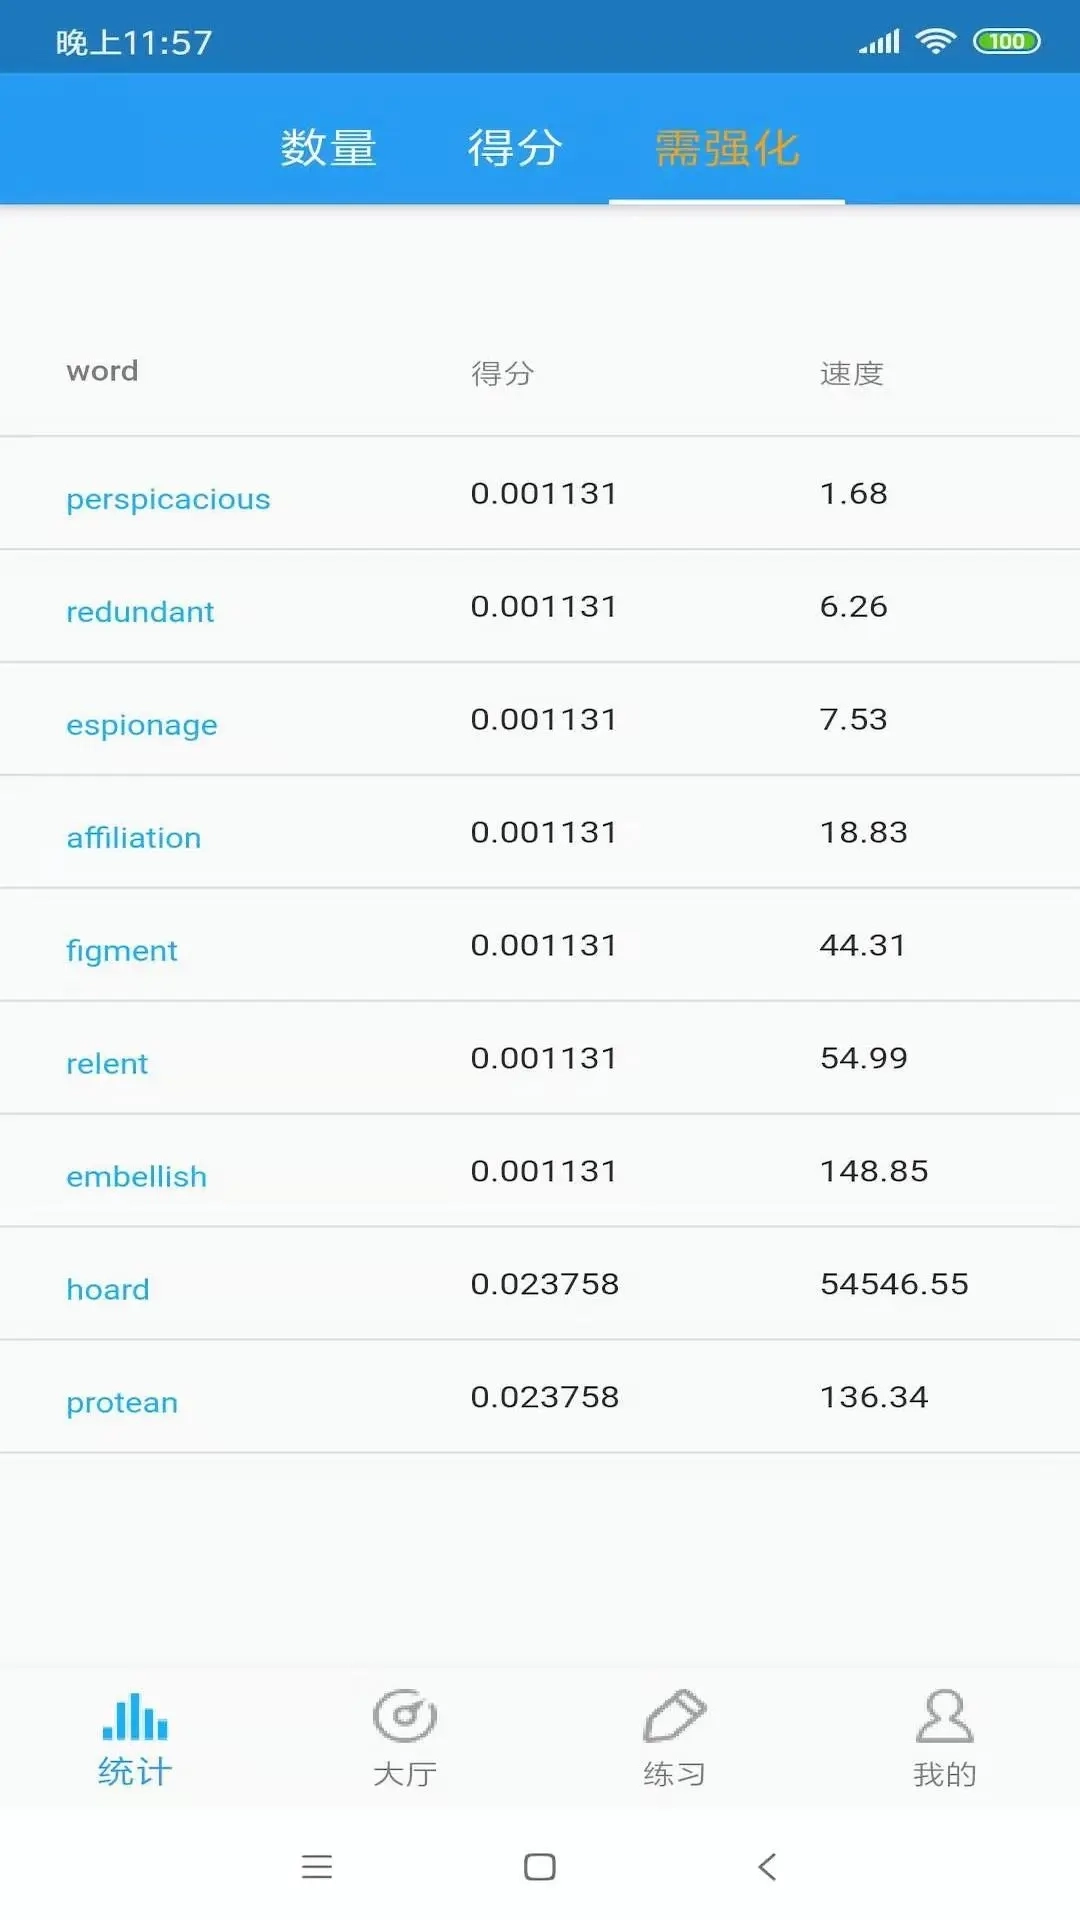This screenshot has height=1920, width=1080.
Task: Tap the battery indicator in status bar
Action: (x=1006, y=42)
